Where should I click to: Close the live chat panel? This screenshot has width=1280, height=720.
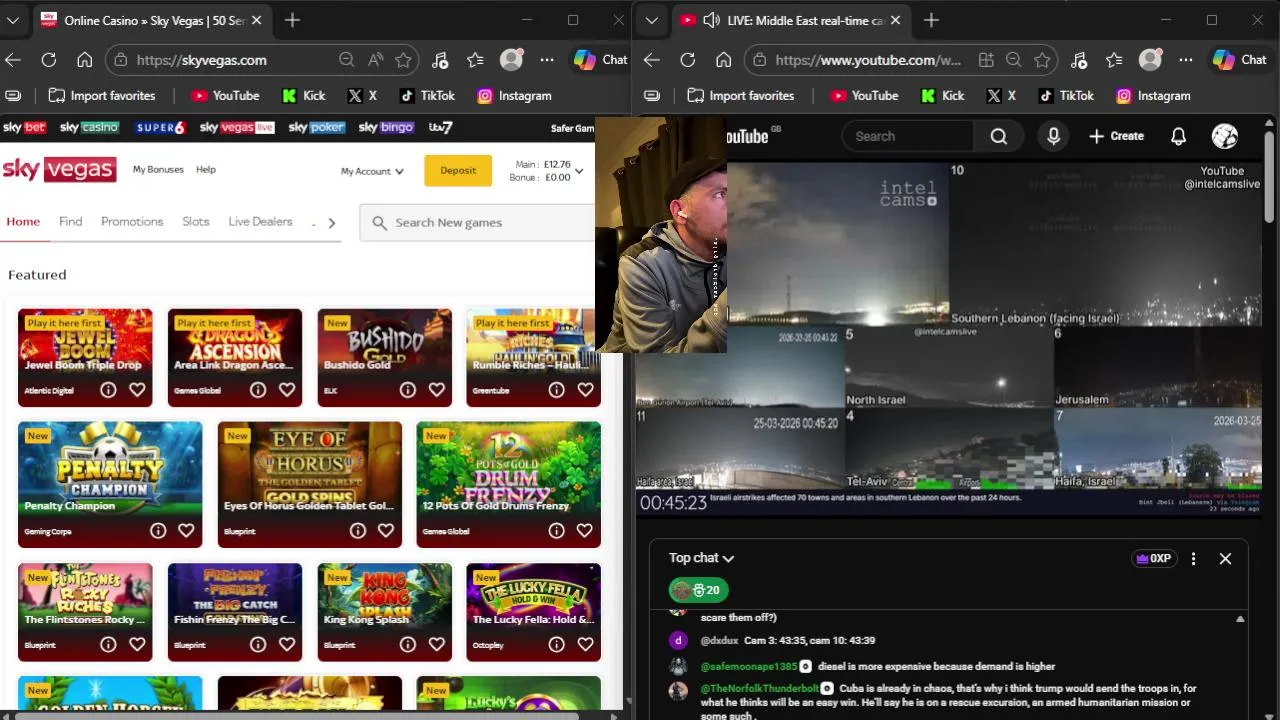pyautogui.click(x=1225, y=559)
